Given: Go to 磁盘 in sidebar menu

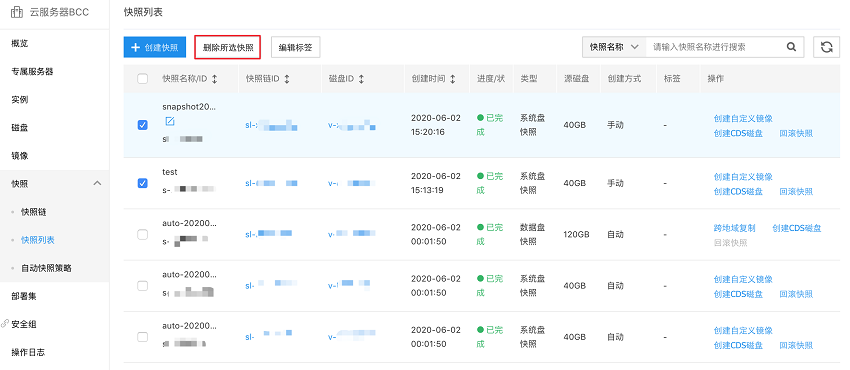Looking at the screenshot, I should pyautogui.click(x=20, y=128).
